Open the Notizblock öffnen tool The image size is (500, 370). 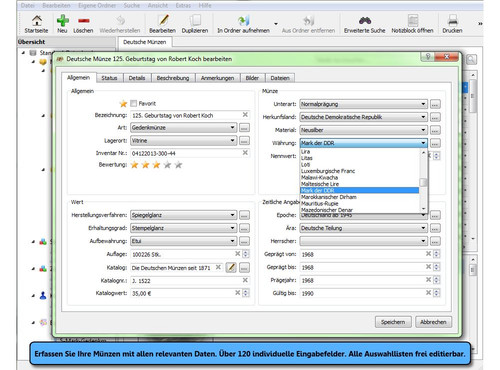[x=412, y=24]
